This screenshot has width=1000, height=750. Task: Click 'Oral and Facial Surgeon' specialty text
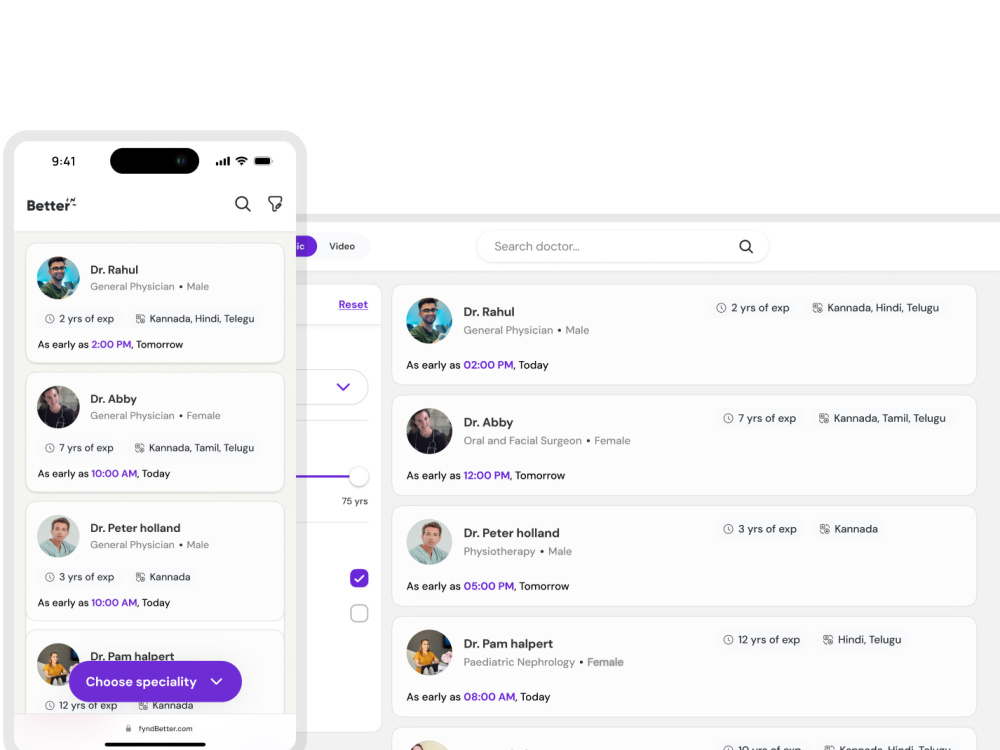pyautogui.click(x=522, y=441)
